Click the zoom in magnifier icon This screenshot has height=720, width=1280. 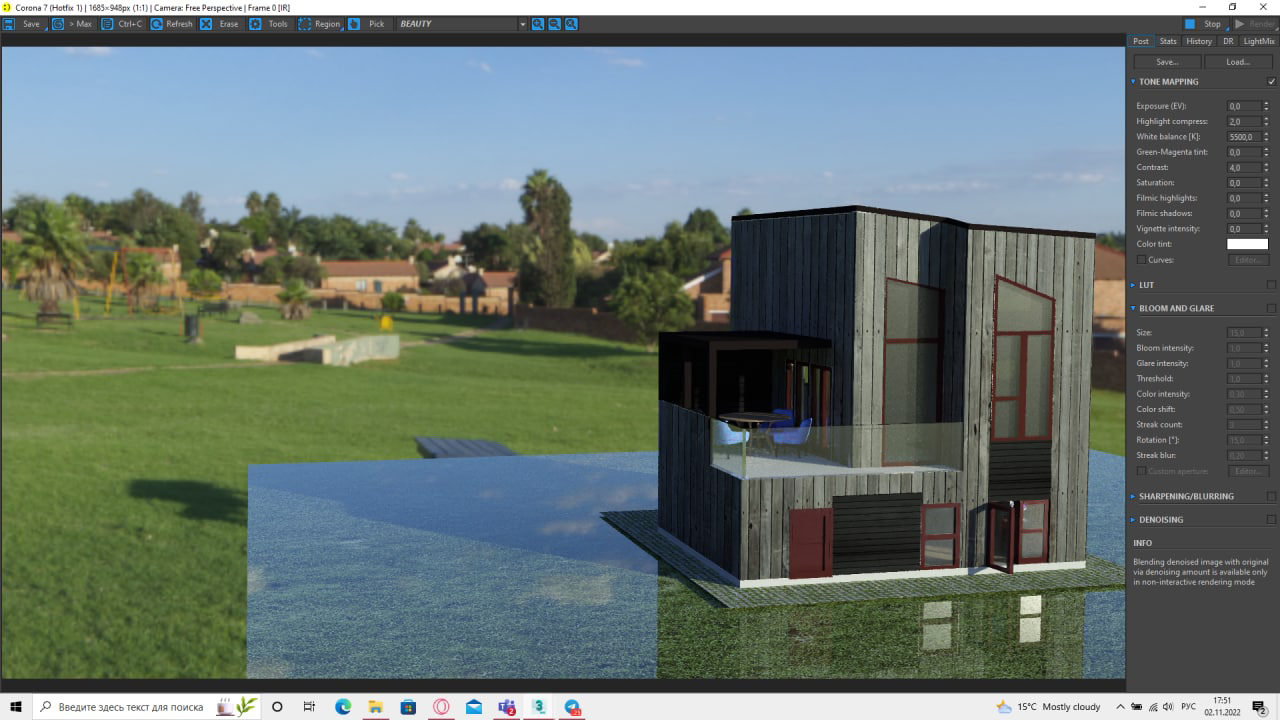(x=538, y=24)
